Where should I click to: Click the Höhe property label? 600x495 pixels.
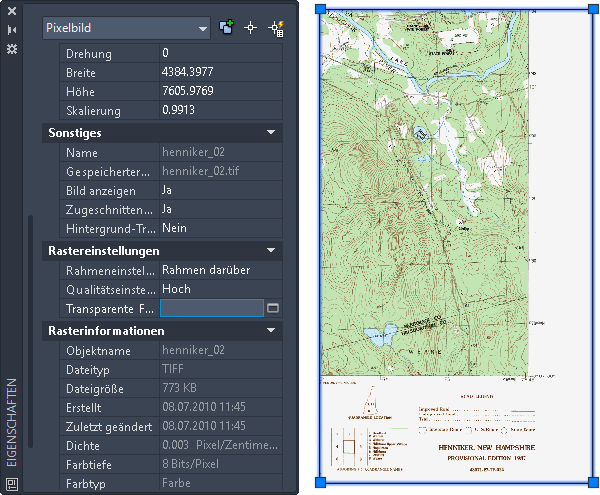[x=80, y=92]
